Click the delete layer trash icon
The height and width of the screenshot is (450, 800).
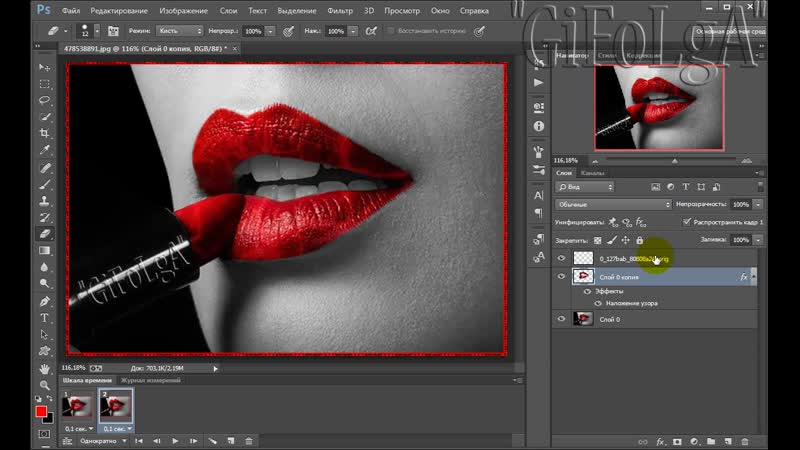[x=745, y=441]
